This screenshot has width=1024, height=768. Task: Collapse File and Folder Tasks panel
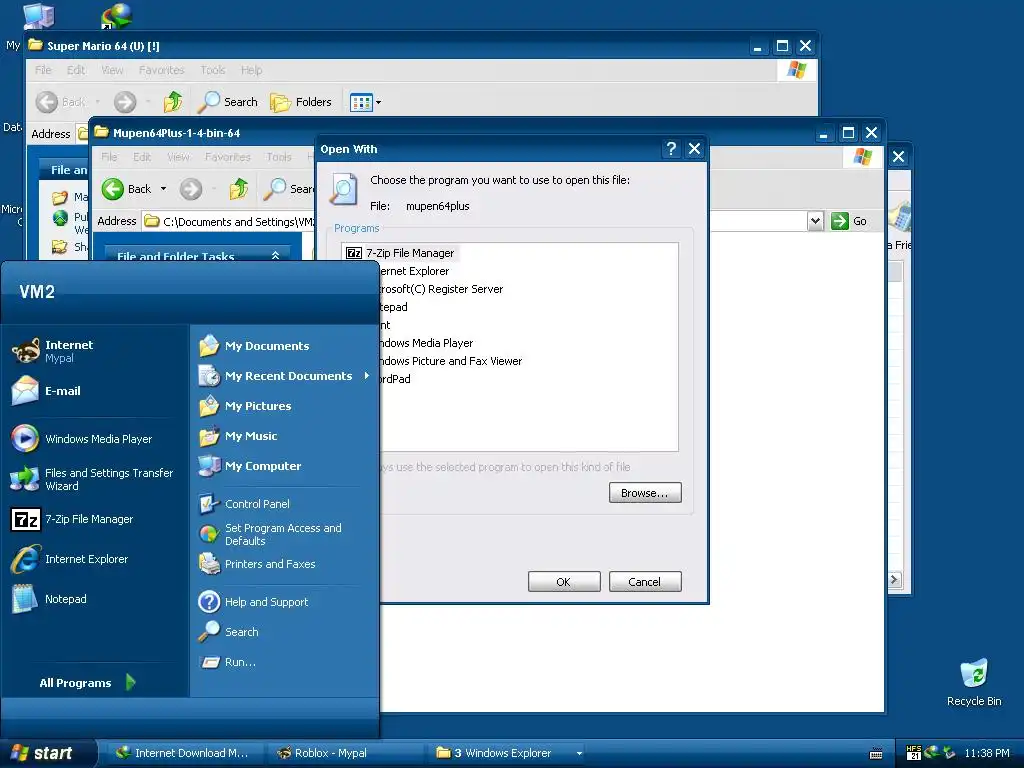coord(275,255)
